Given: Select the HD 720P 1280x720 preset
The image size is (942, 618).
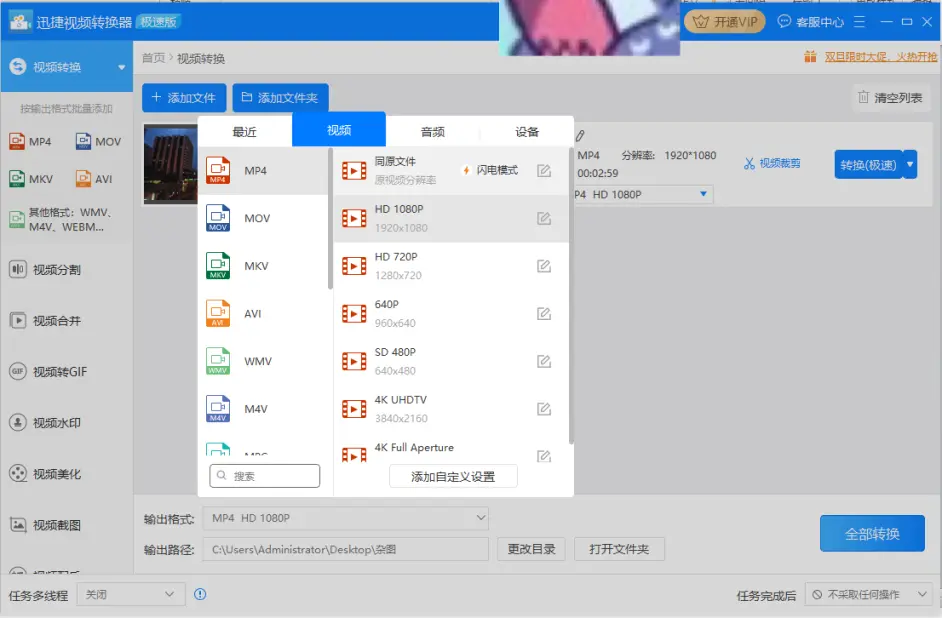Looking at the screenshot, I should click(451, 265).
